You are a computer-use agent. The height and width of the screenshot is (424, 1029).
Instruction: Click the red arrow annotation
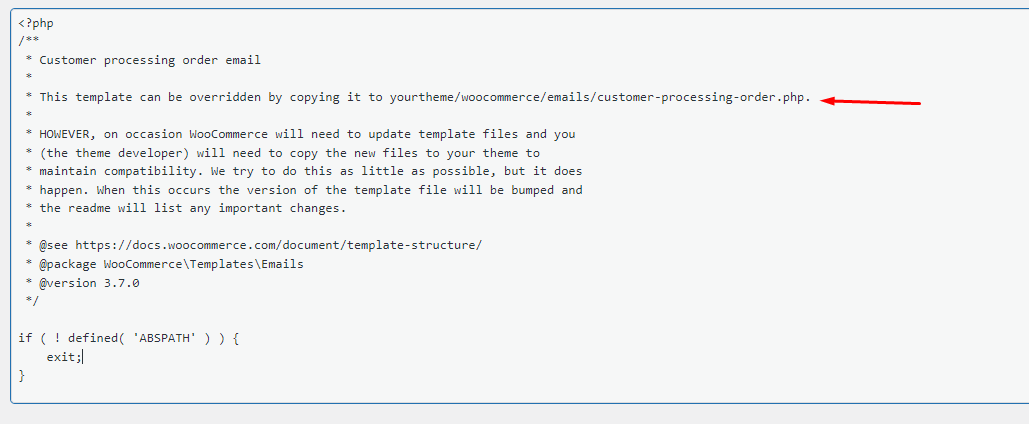click(877, 101)
